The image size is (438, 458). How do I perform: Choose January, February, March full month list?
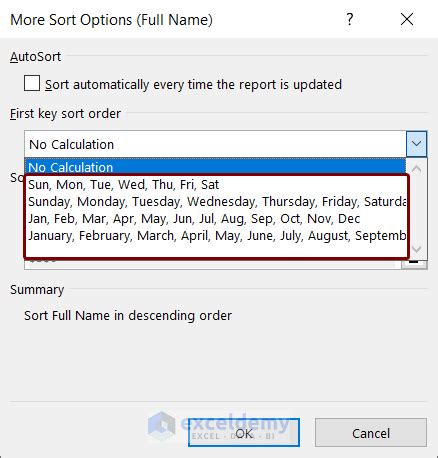[215, 236]
